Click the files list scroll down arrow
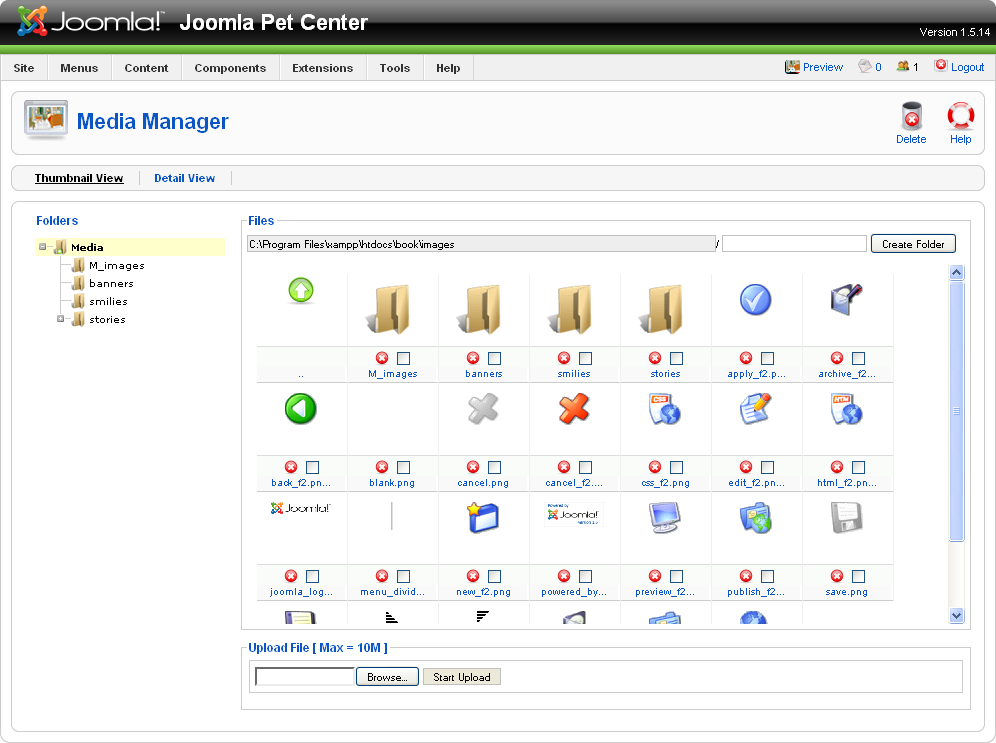The height and width of the screenshot is (743, 996). (956, 615)
